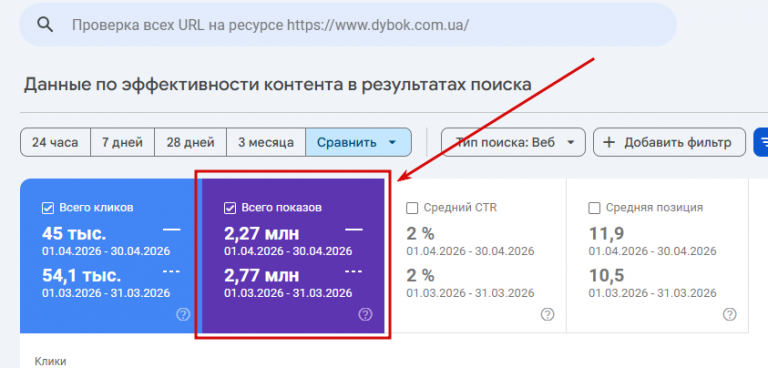
Task: Click the page heading about эффективности контента
Action: pos(278,85)
